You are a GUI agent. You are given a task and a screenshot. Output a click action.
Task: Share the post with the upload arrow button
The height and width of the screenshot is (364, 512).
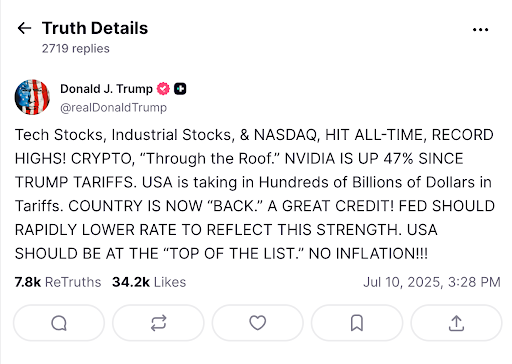[x=456, y=323]
